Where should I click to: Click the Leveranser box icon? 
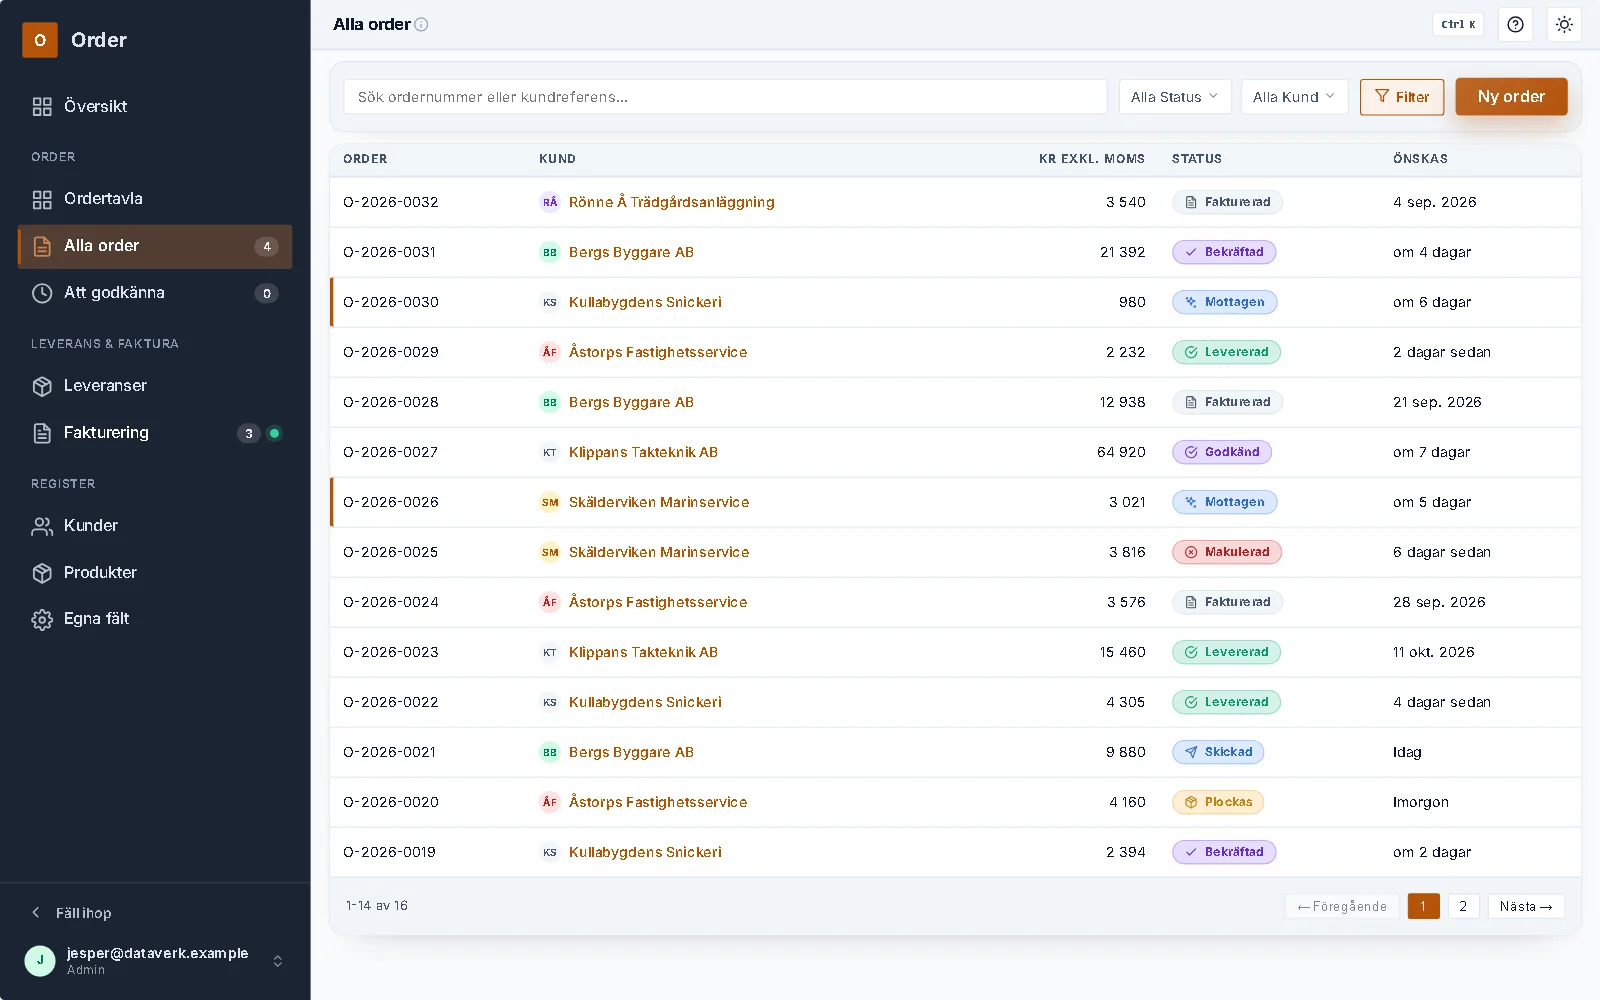(x=42, y=386)
